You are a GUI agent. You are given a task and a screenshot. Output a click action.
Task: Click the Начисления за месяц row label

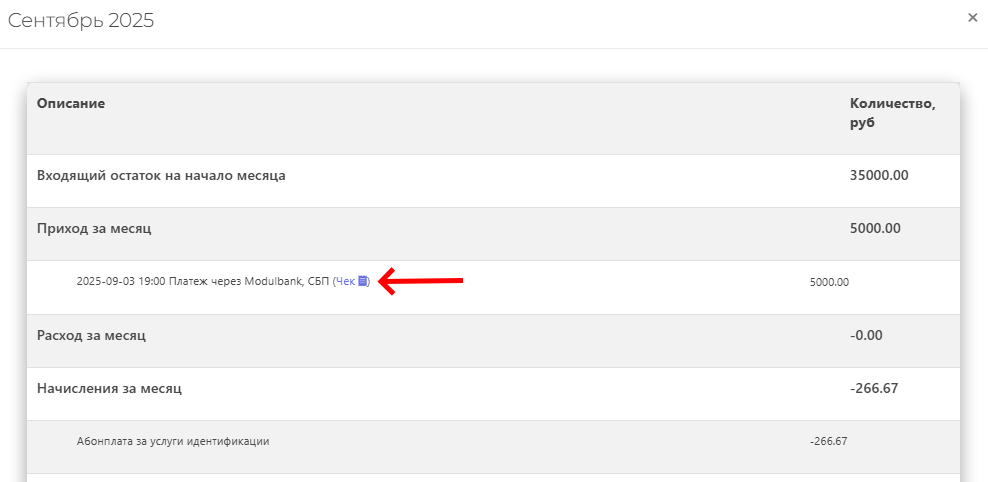tap(109, 388)
